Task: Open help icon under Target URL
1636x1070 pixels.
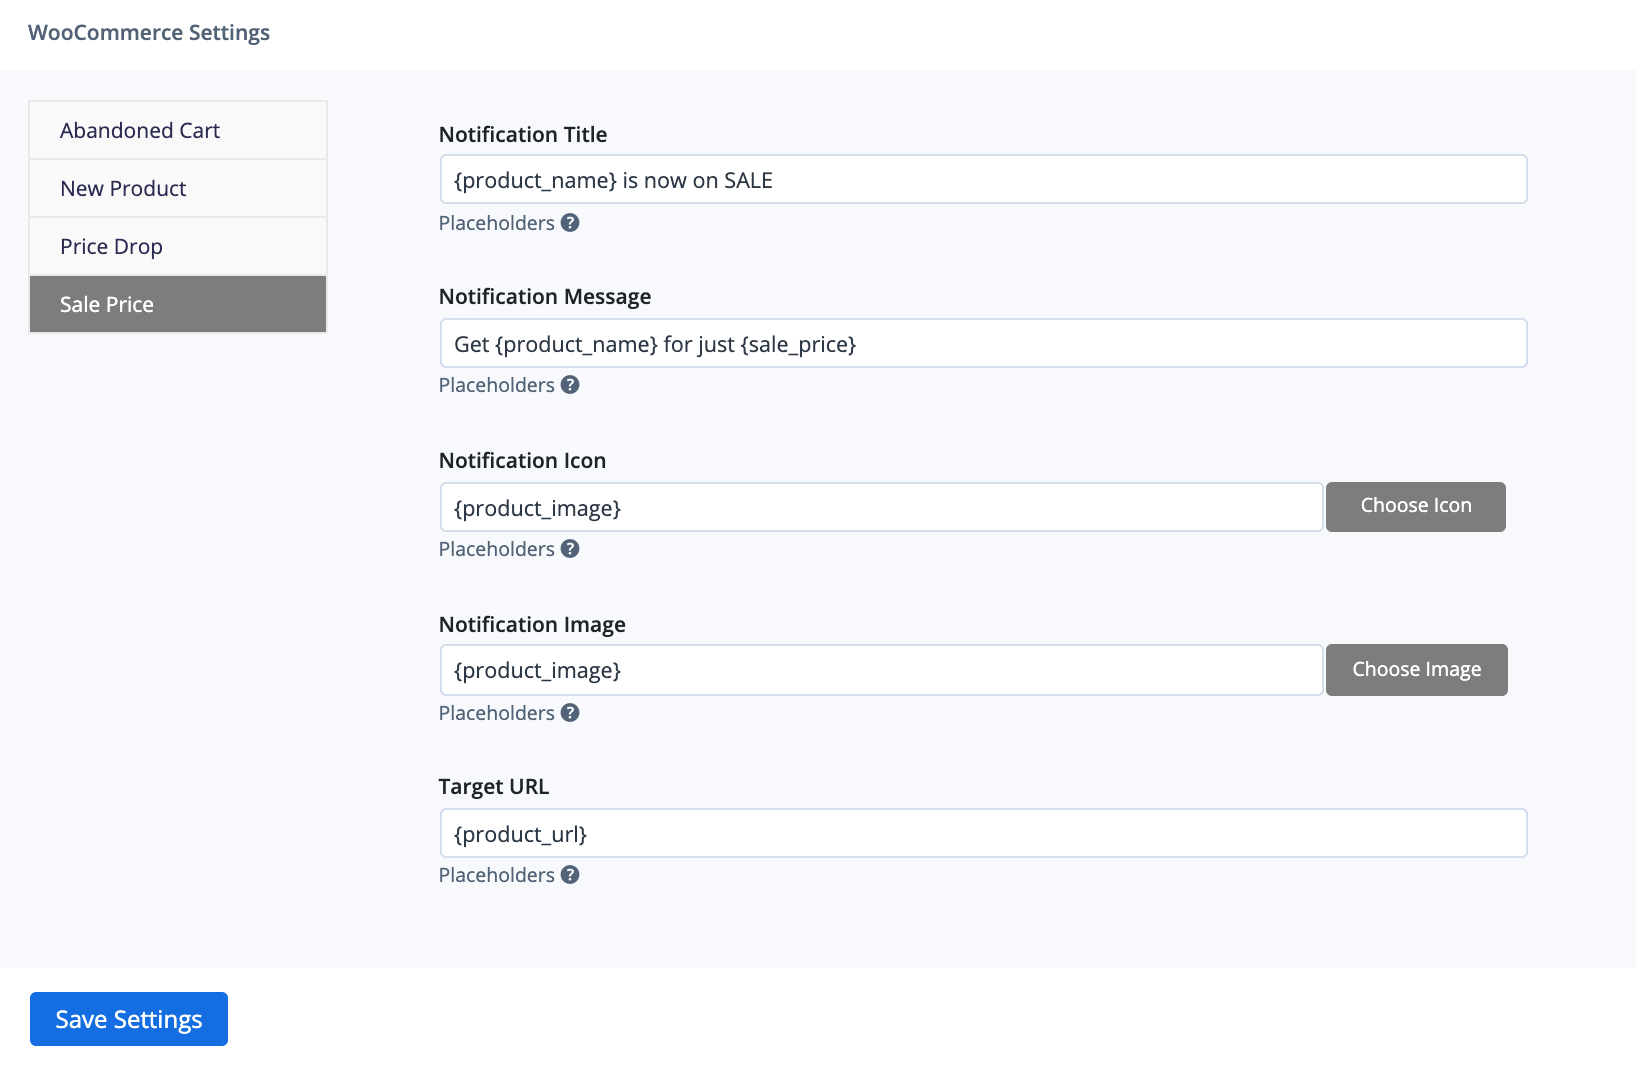Action: (x=570, y=875)
